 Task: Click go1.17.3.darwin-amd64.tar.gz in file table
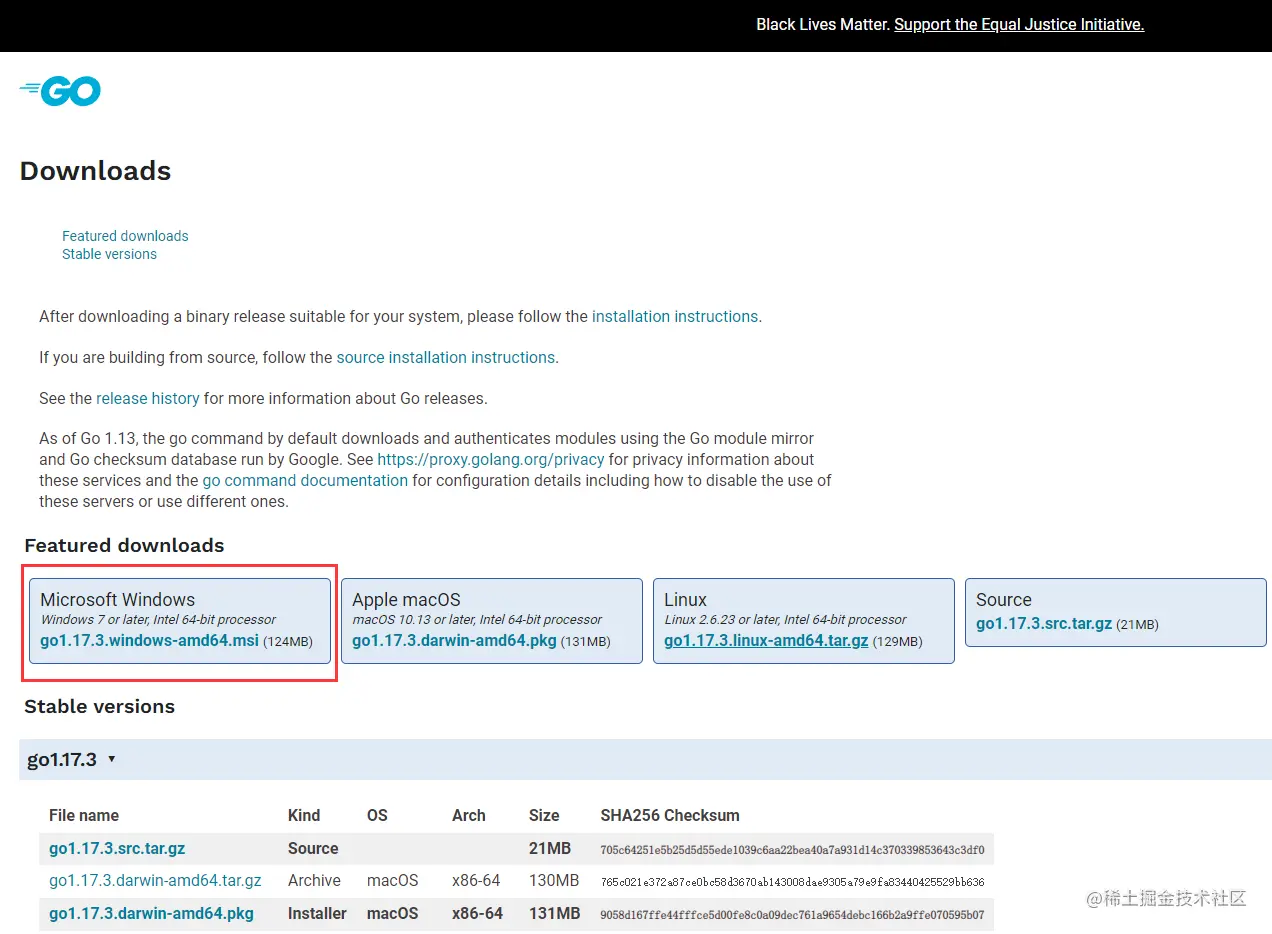pyautogui.click(x=155, y=880)
